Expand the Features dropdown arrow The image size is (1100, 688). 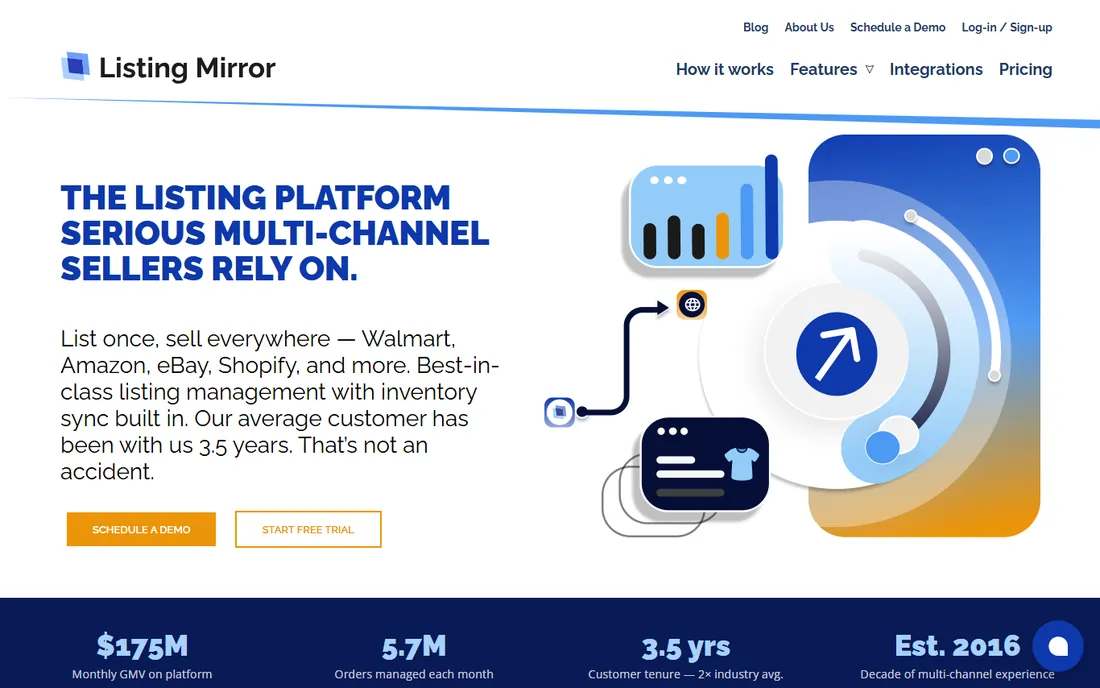(x=869, y=69)
